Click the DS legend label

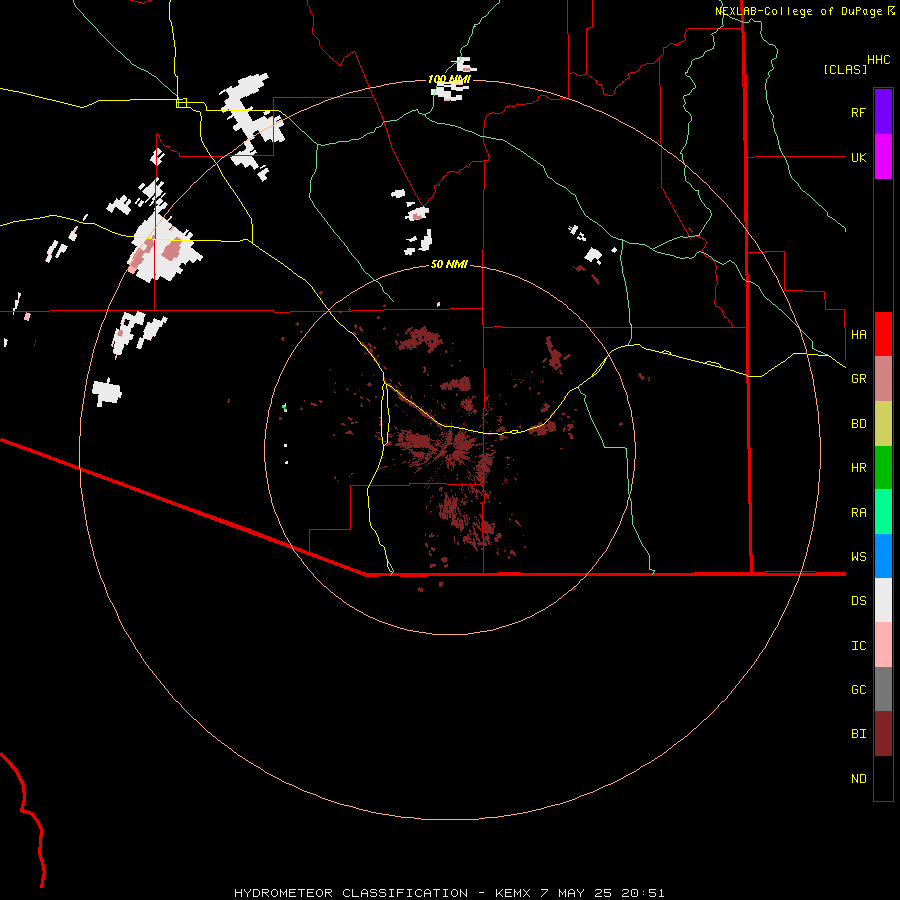pos(858,601)
